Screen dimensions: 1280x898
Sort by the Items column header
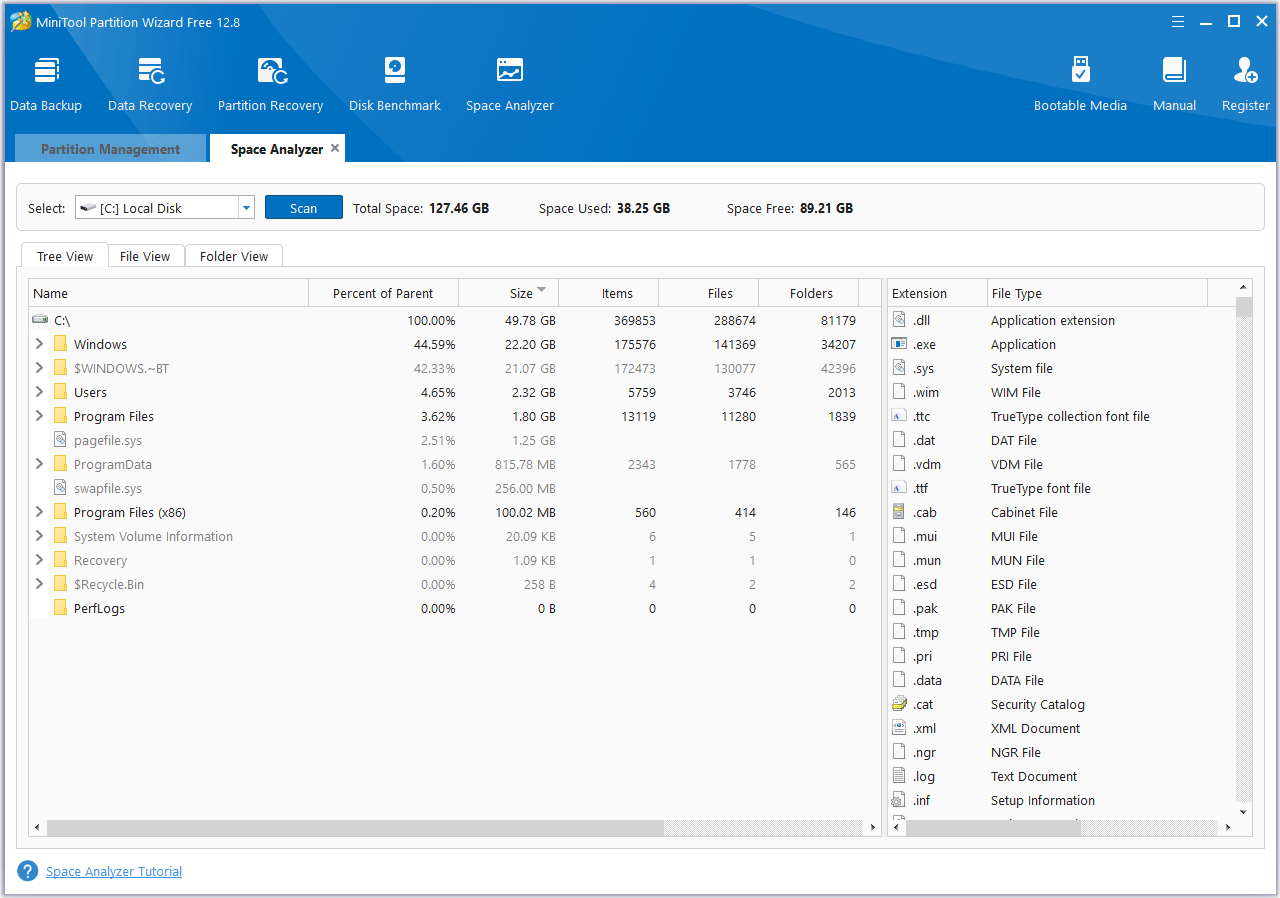click(x=608, y=293)
